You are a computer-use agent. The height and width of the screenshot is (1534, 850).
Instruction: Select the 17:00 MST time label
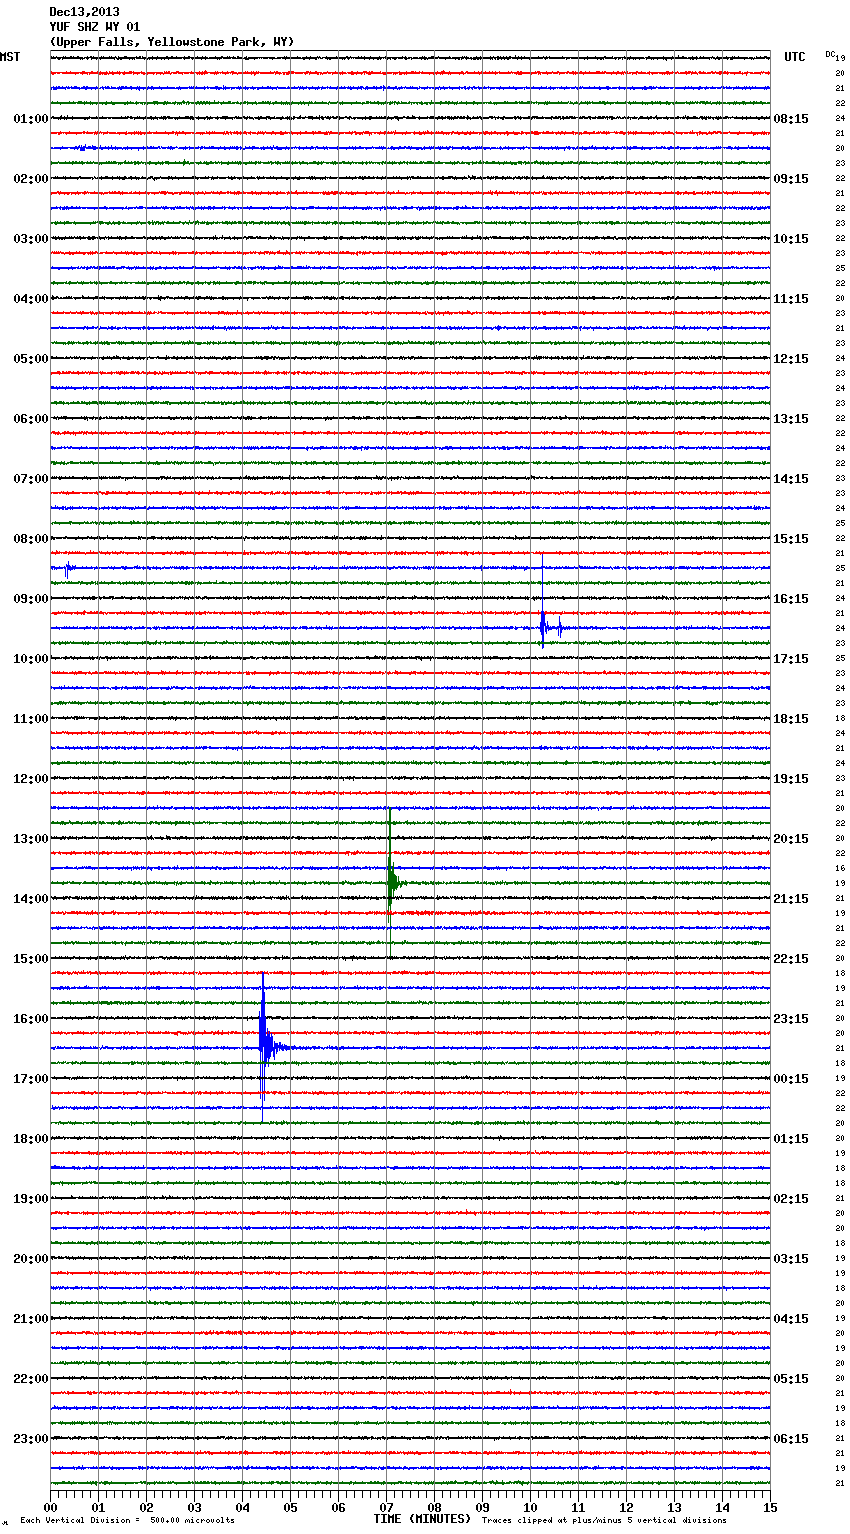point(30,1079)
